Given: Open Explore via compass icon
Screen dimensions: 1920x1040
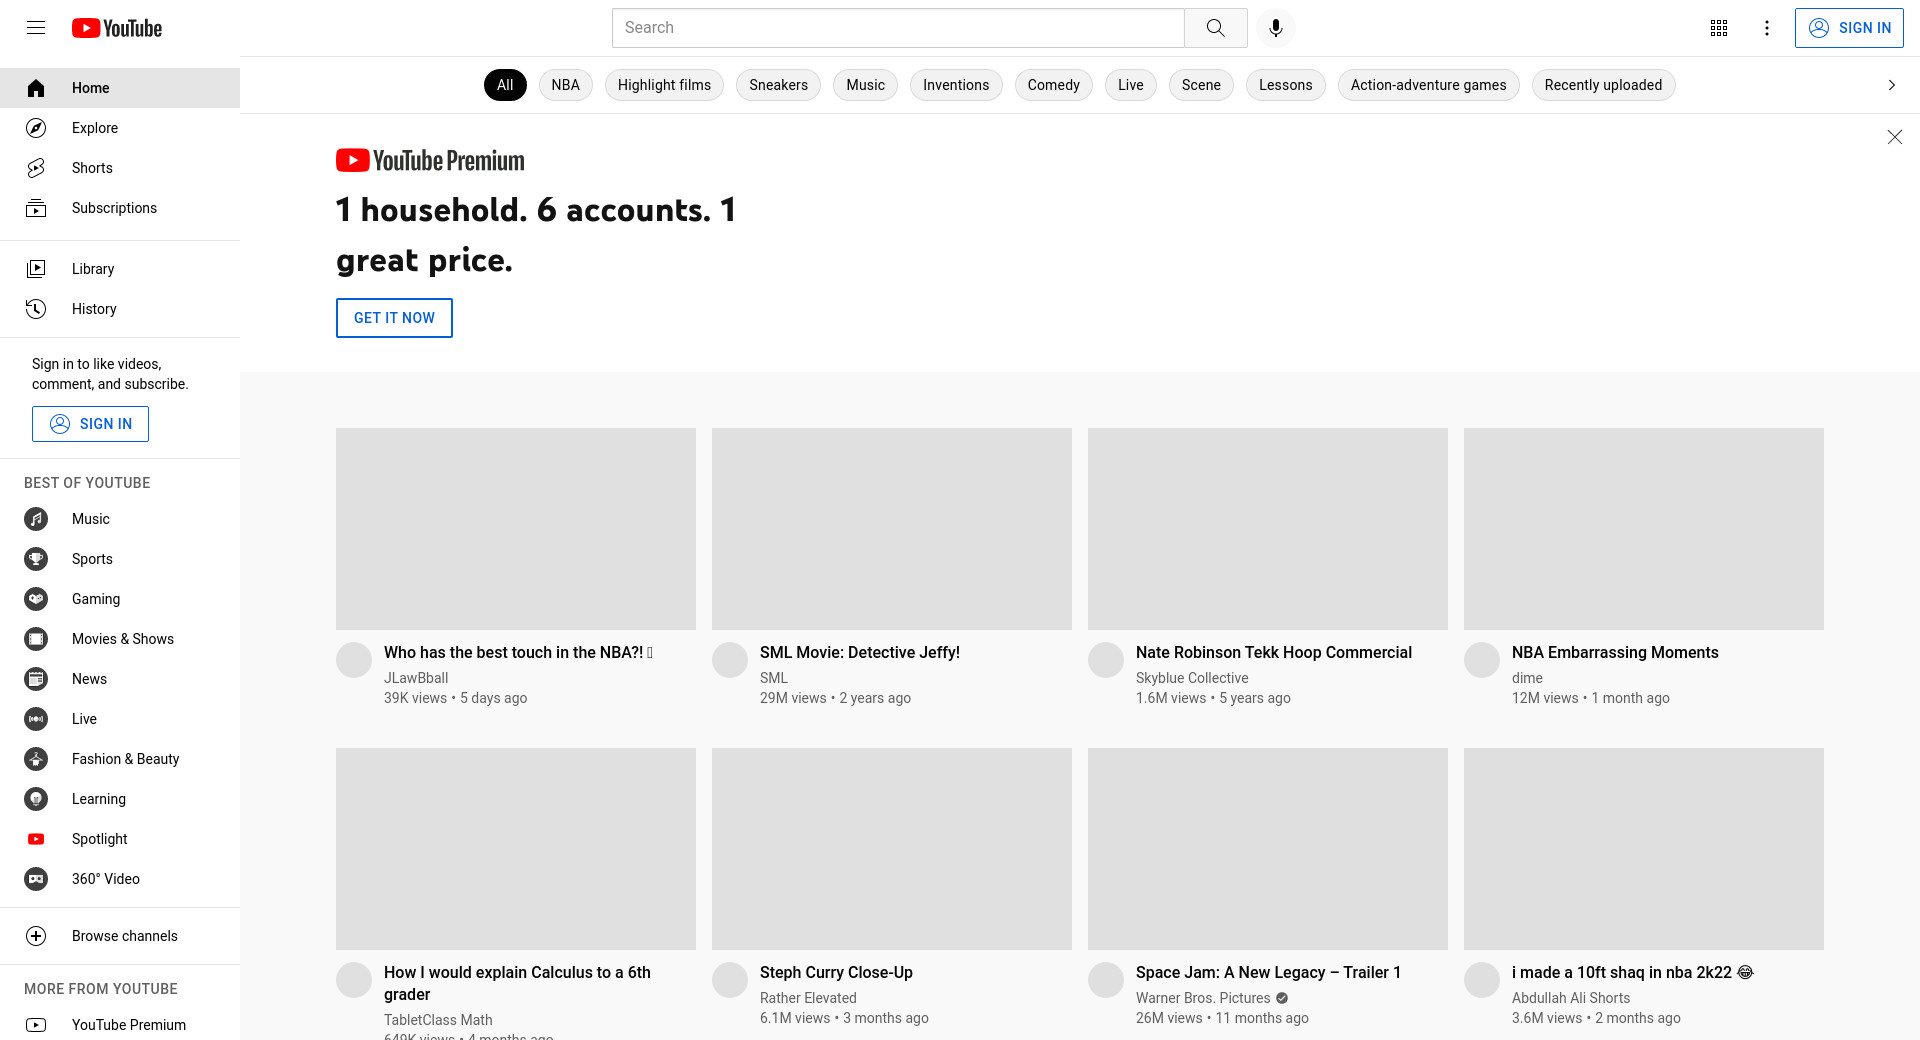Looking at the screenshot, I should click(x=36, y=128).
